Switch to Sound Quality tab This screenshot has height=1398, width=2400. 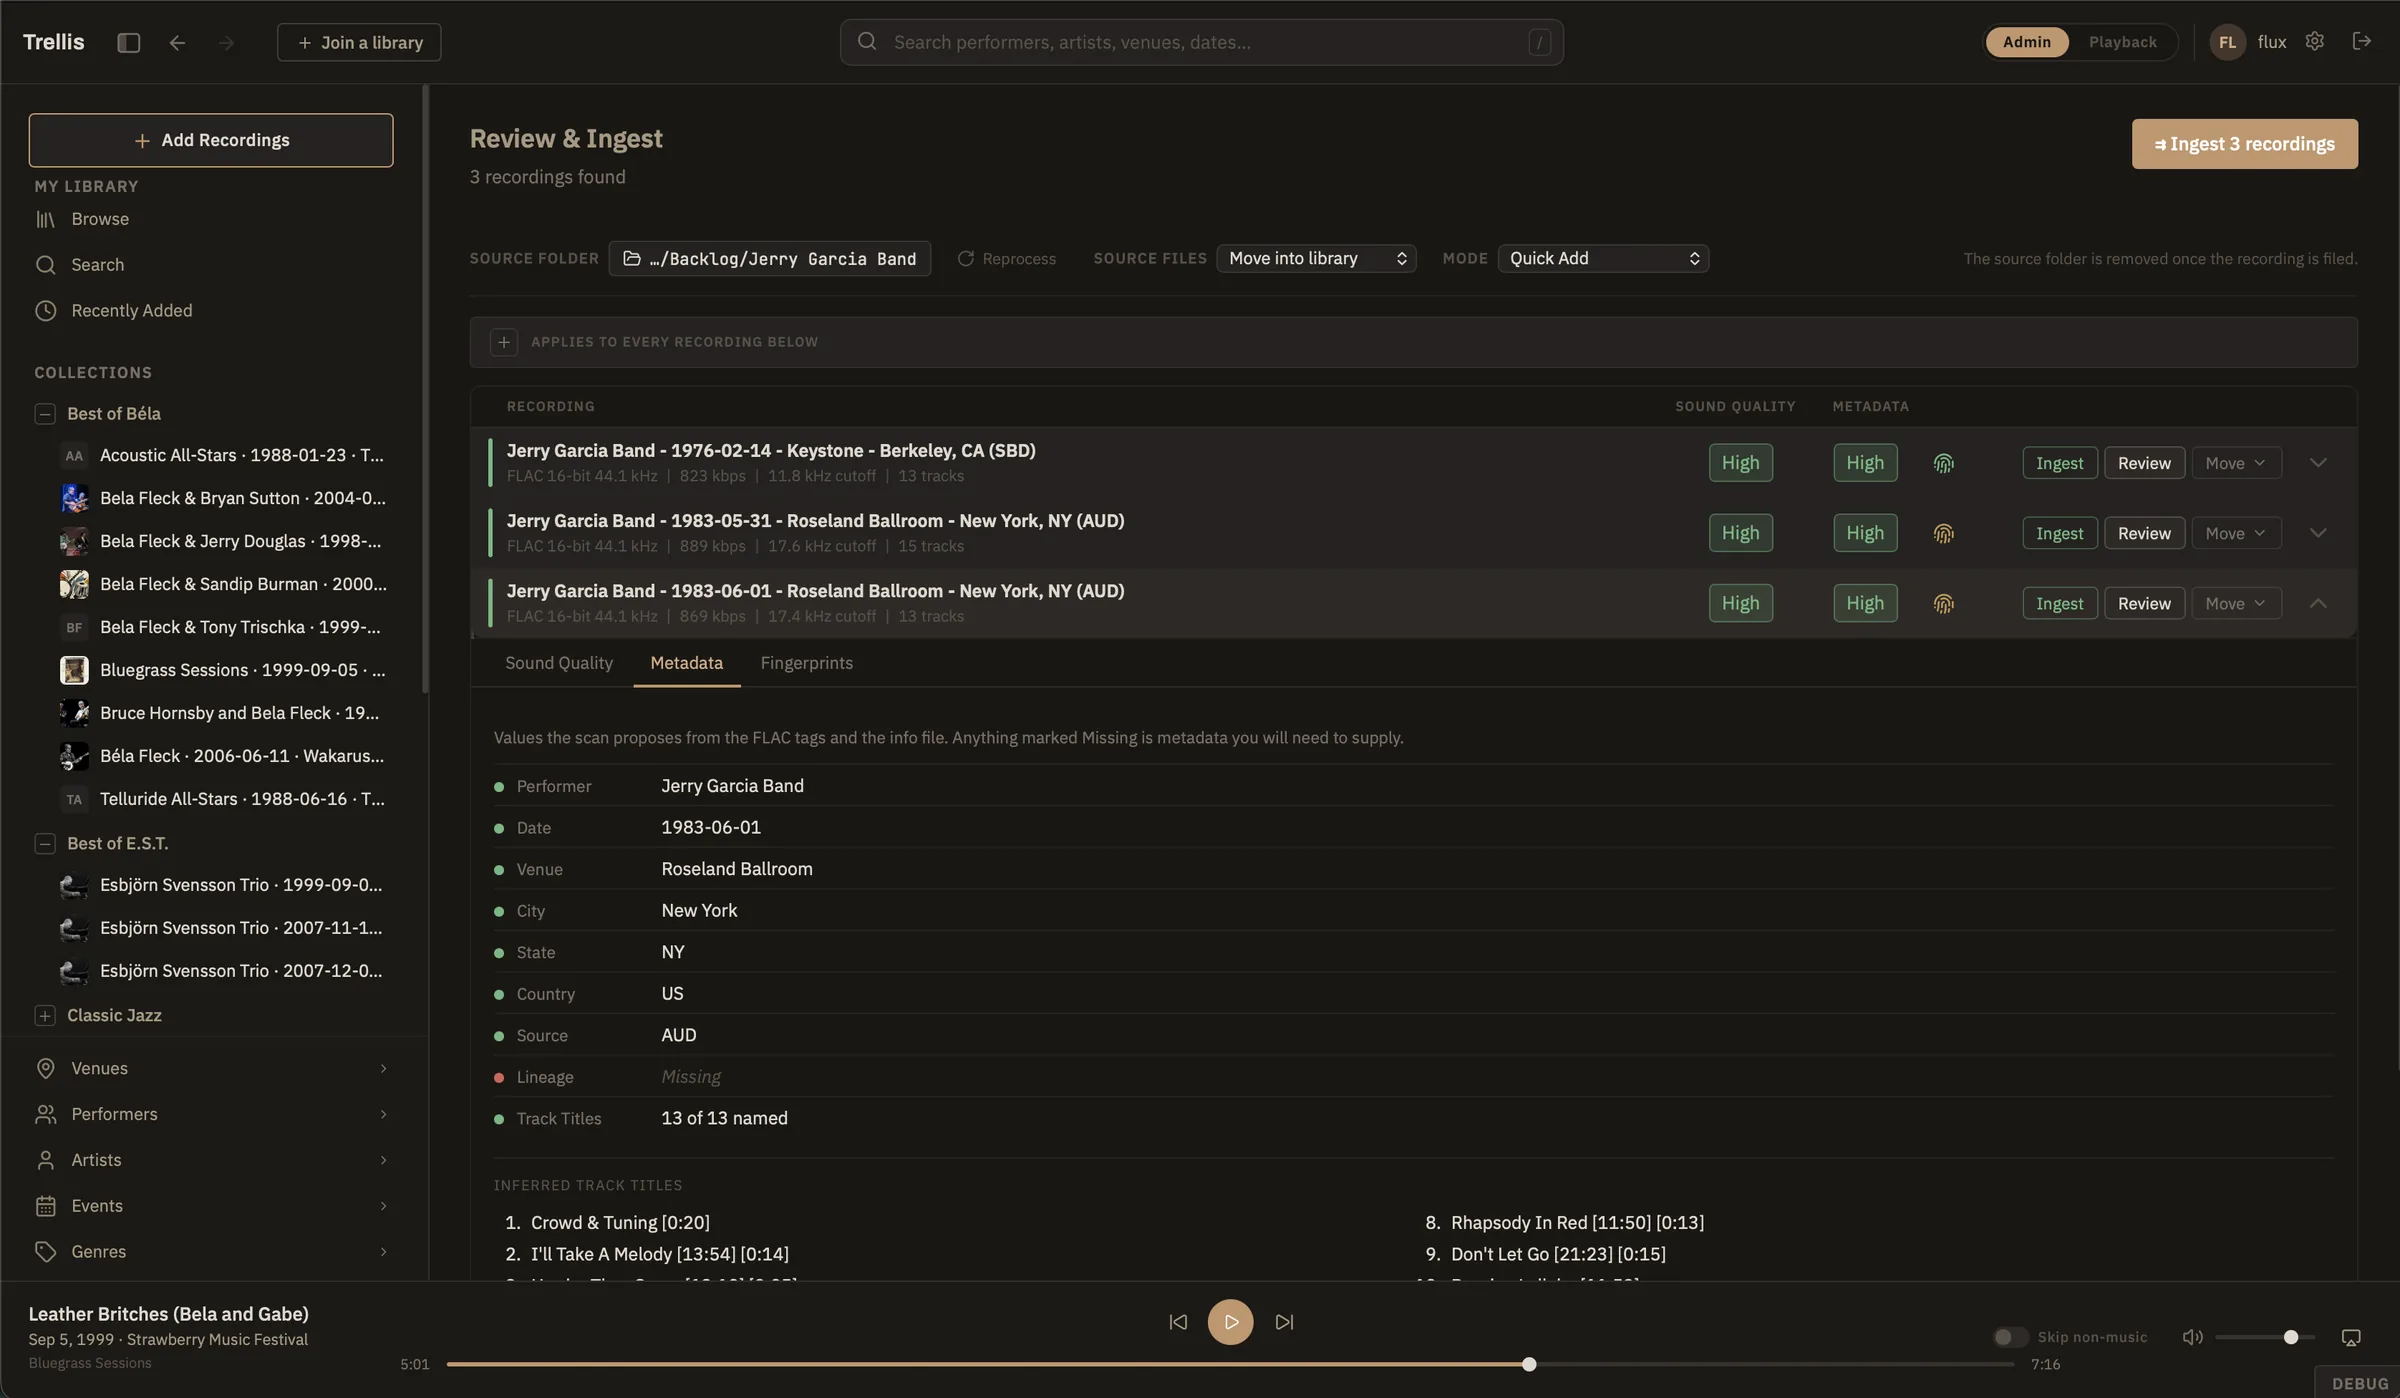point(559,663)
